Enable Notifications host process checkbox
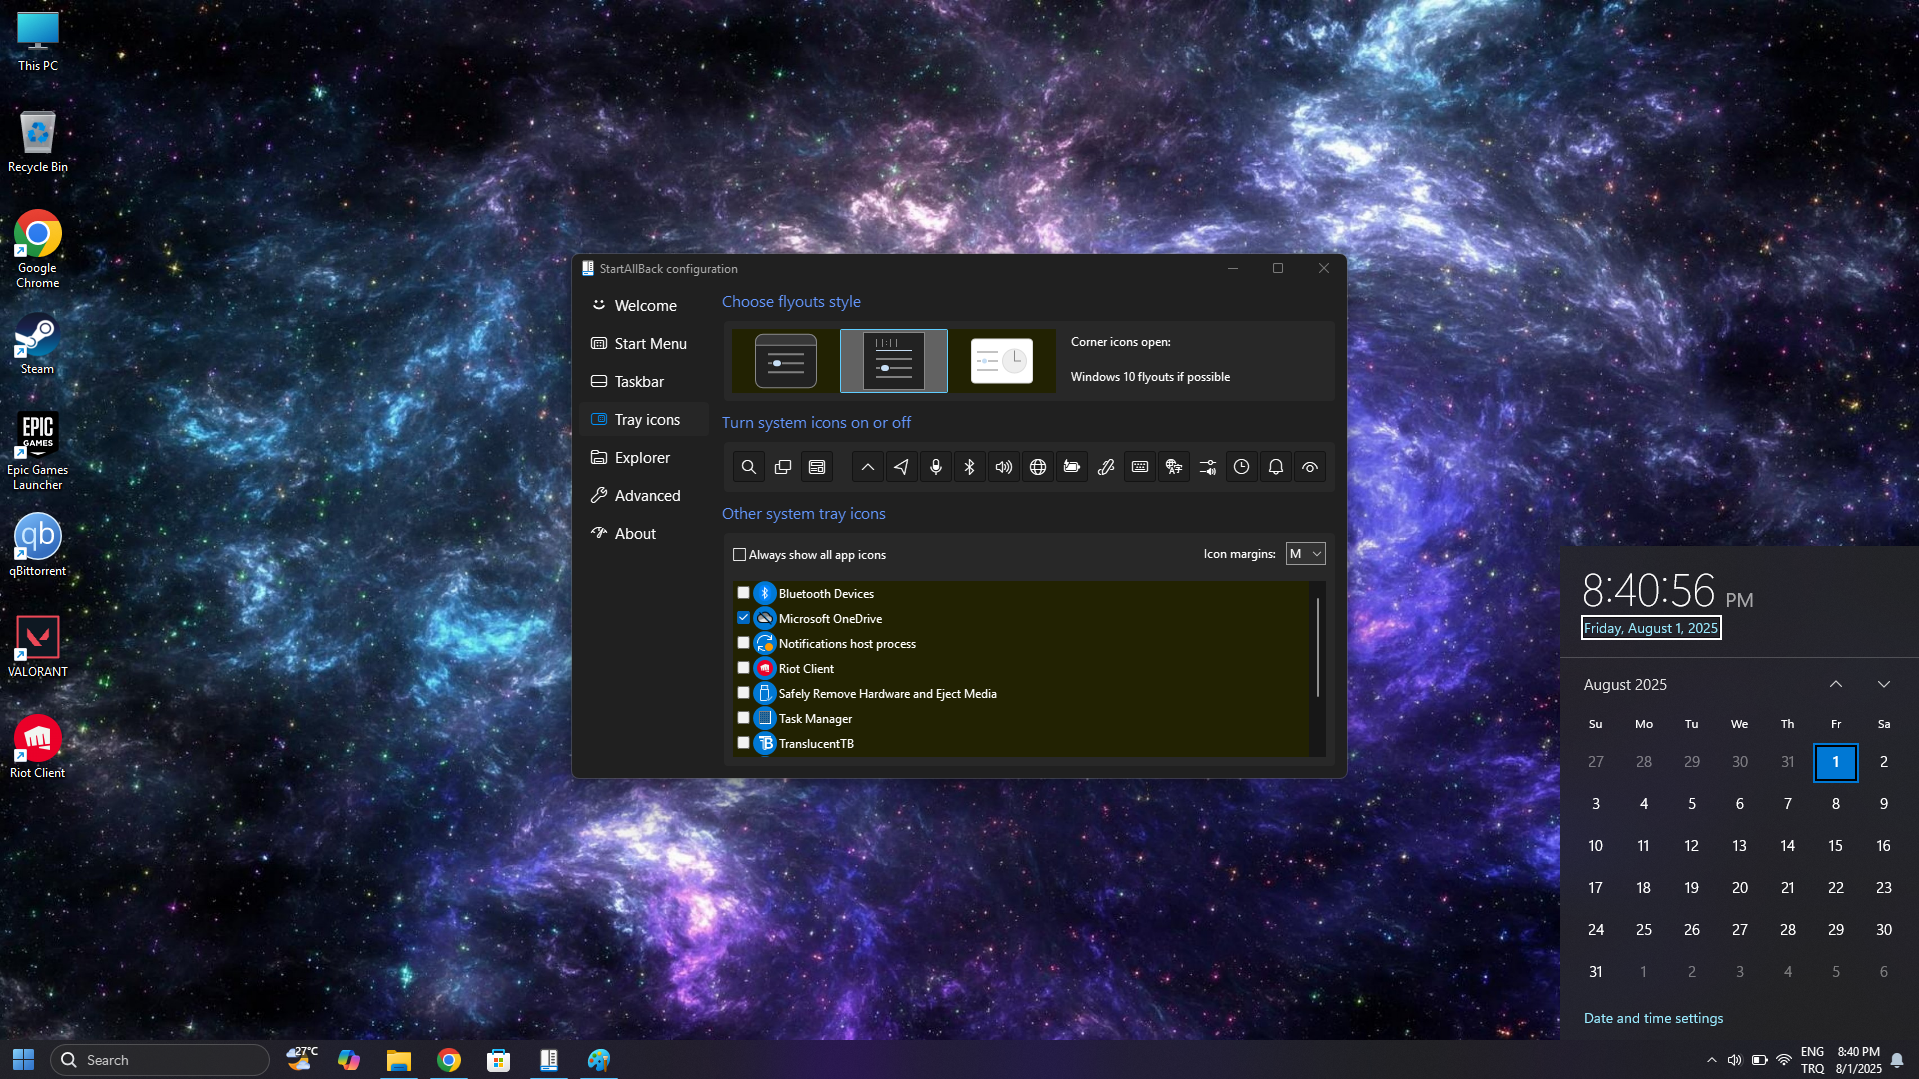The height and width of the screenshot is (1079, 1919). coord(743,643)
